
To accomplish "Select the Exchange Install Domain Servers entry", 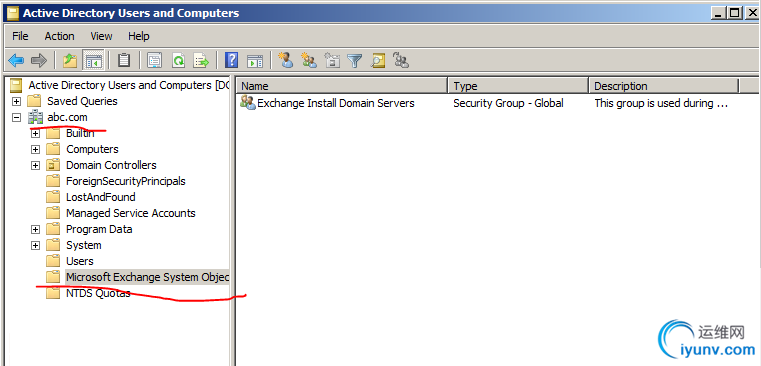I will click(x=336, y=103).
